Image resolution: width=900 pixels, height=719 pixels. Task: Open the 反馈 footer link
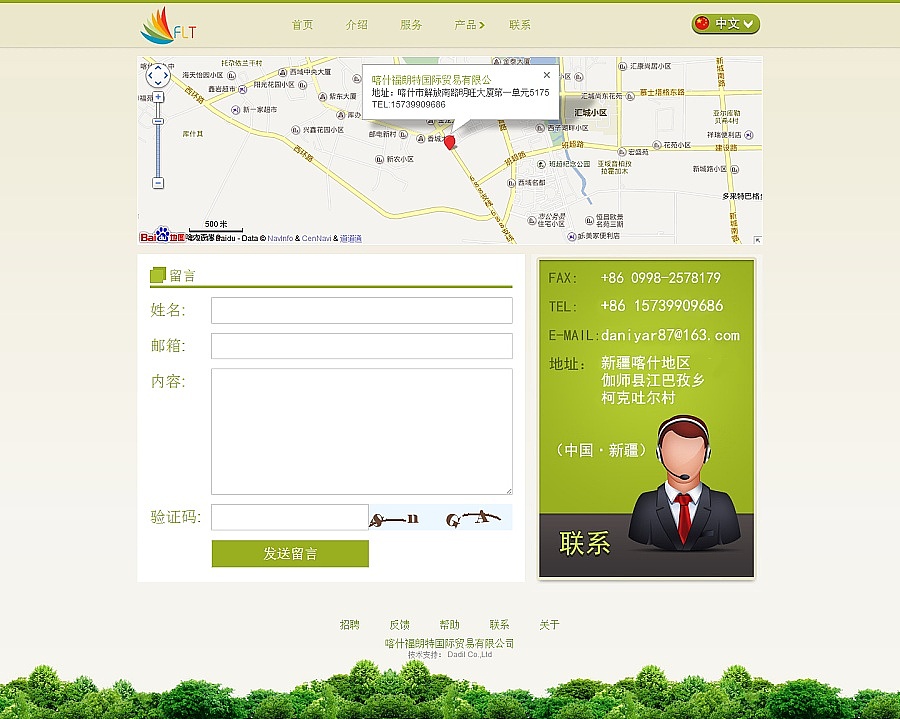pyautogui.click(x=399, y=624)
